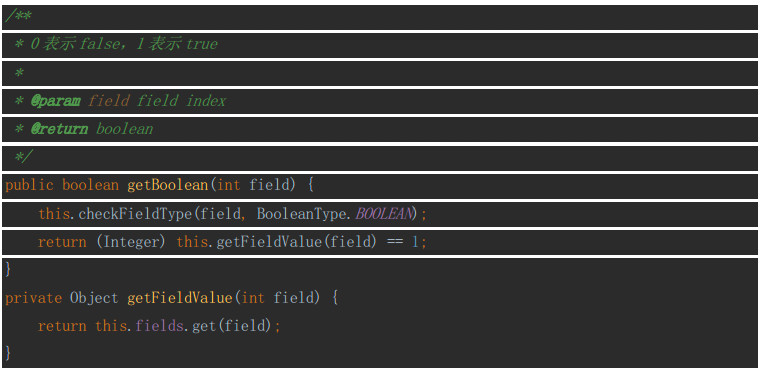
Task: Click the boolean return type keyword
Action: pos(90,186)
